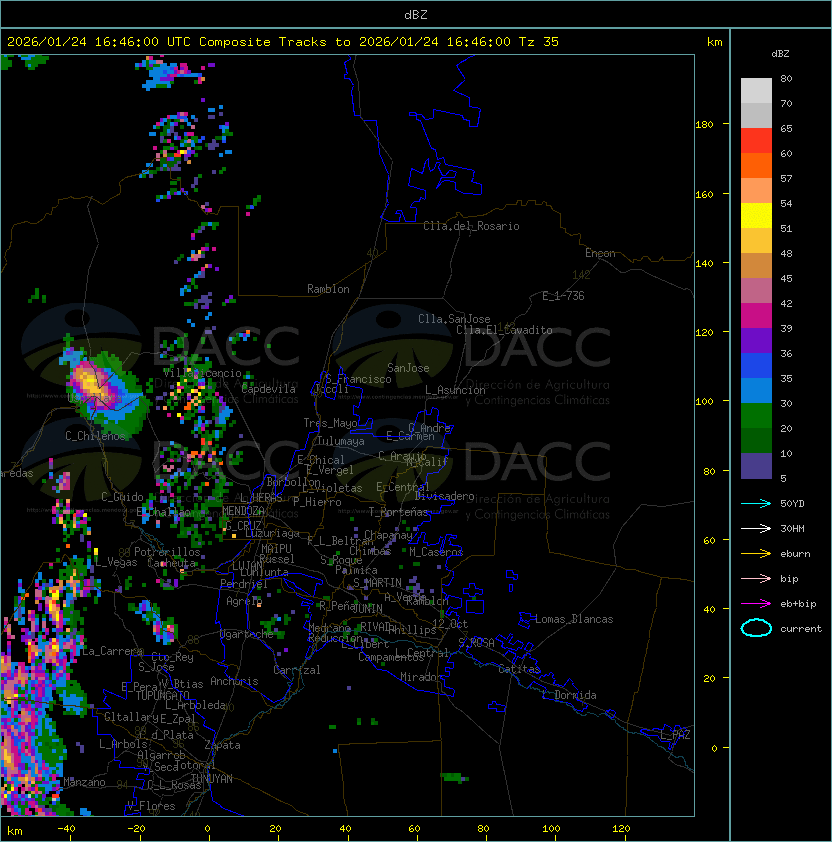
Task: Click the '120' km tick on the bottom axis
Action: click(620, 829)
